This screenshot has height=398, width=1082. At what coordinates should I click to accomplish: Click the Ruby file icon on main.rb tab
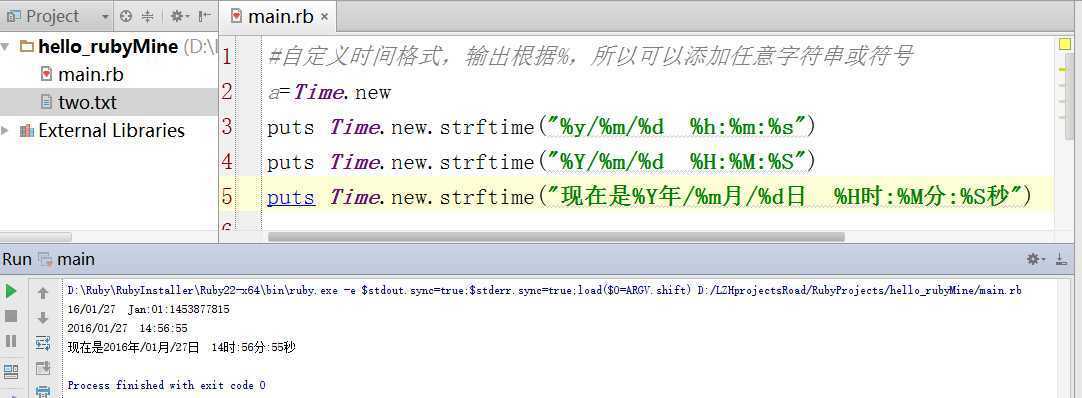click(x=237, y=16)
